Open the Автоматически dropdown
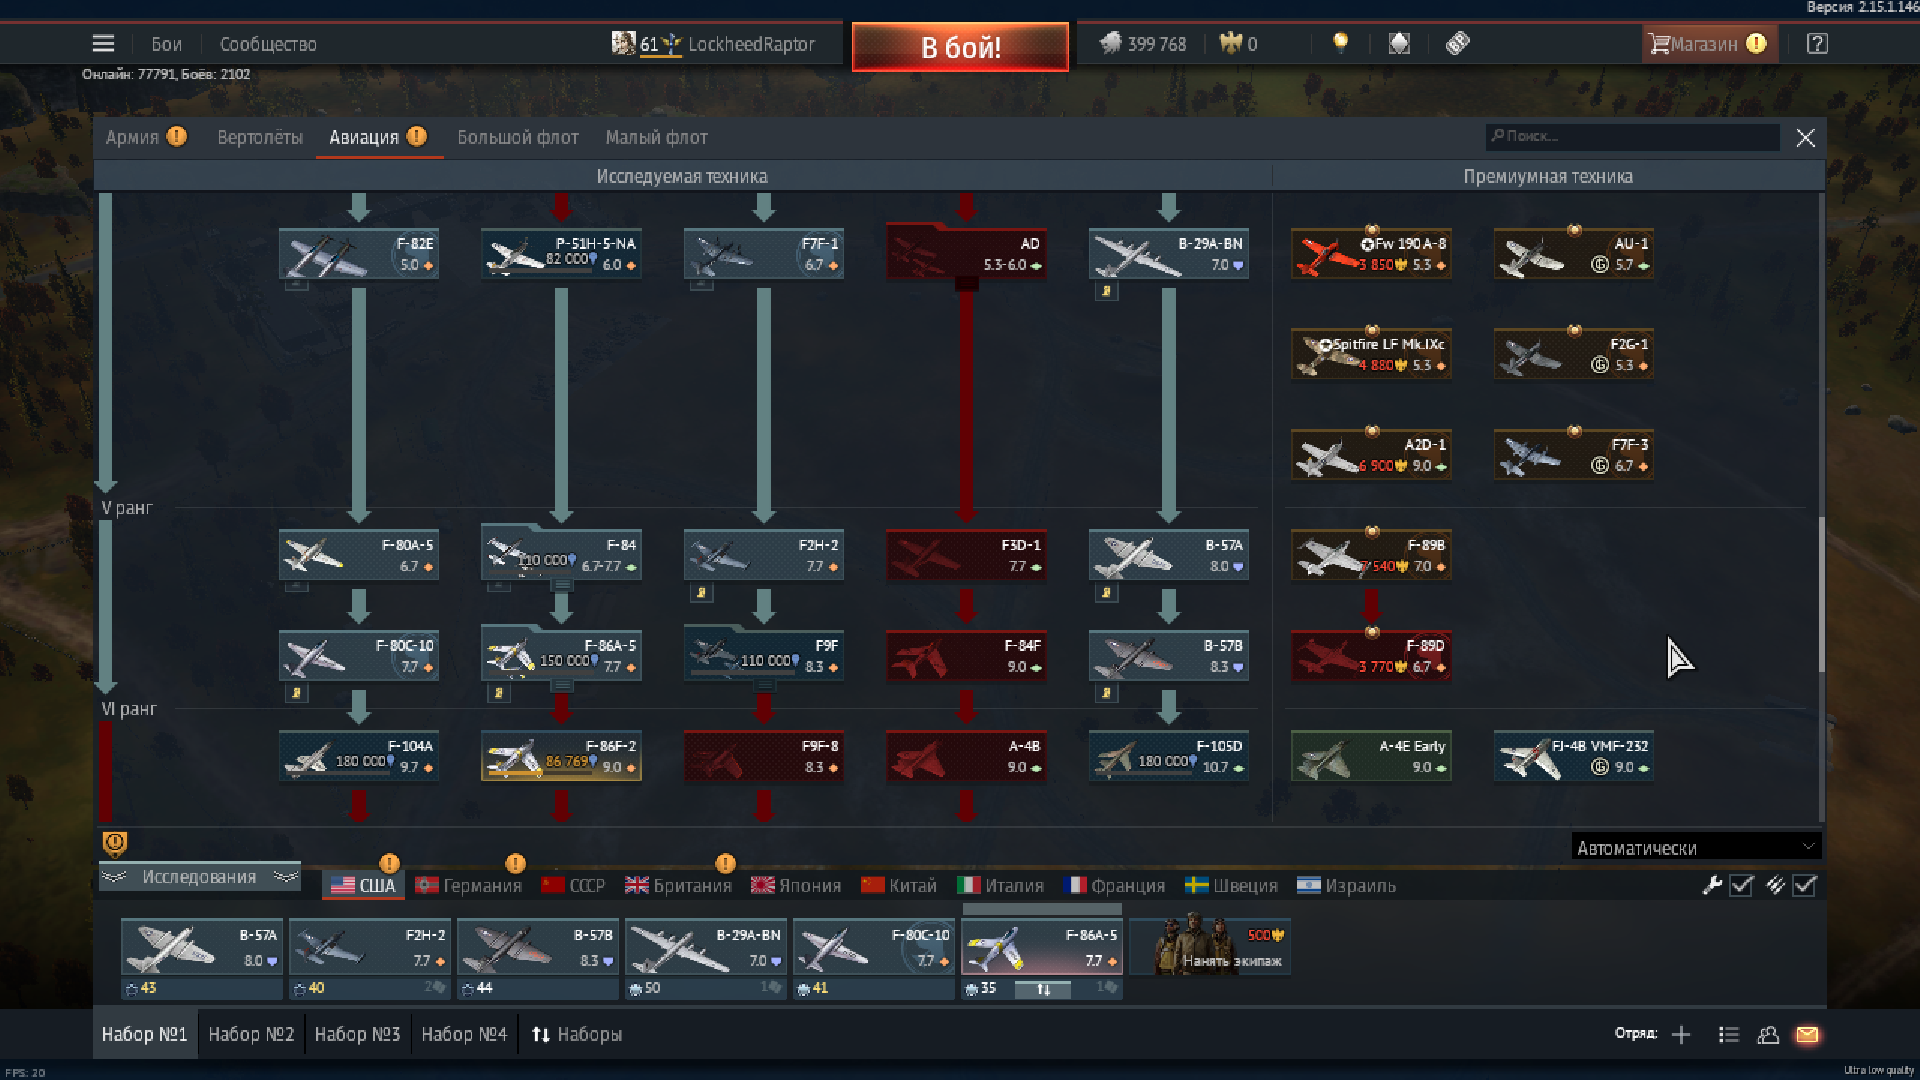Screen dimensions: 1920x1080 [1696, 847]
